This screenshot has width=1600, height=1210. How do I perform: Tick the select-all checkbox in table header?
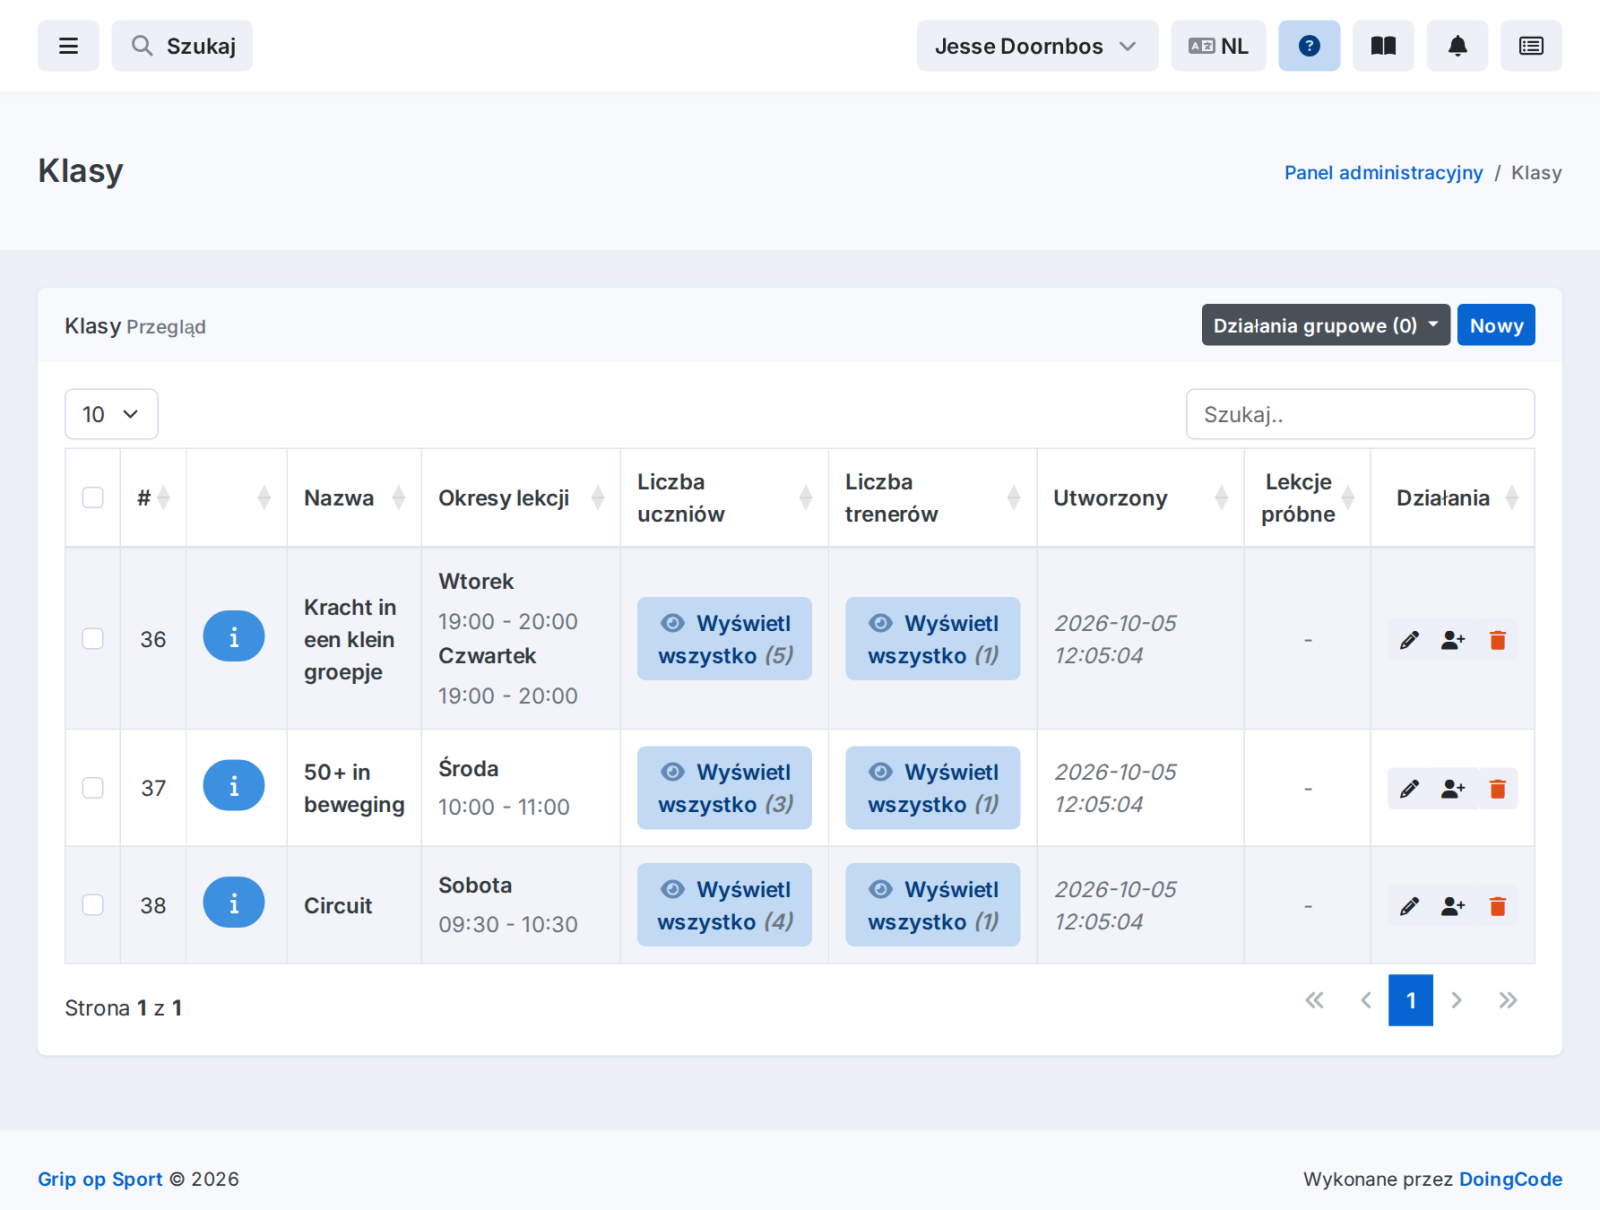93,498
